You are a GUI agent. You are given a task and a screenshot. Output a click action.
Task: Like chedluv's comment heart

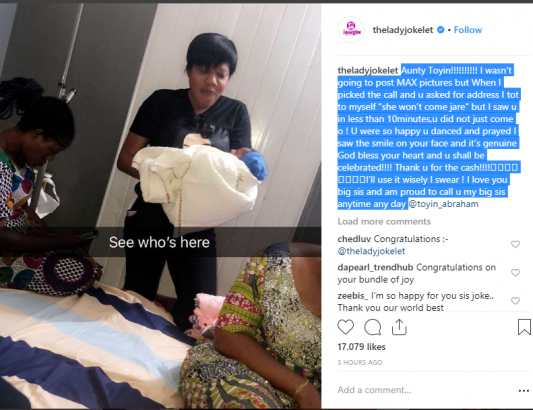(x=515, y=244)
